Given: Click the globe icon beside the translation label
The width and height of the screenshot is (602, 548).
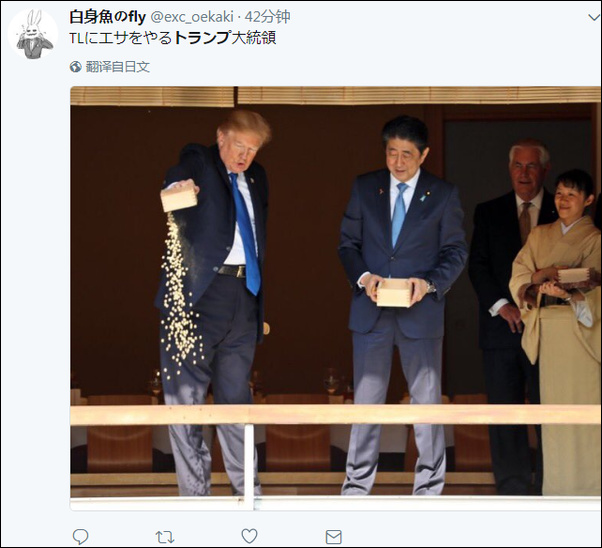Looking at the screenshot, I should (x=76, y=67).
